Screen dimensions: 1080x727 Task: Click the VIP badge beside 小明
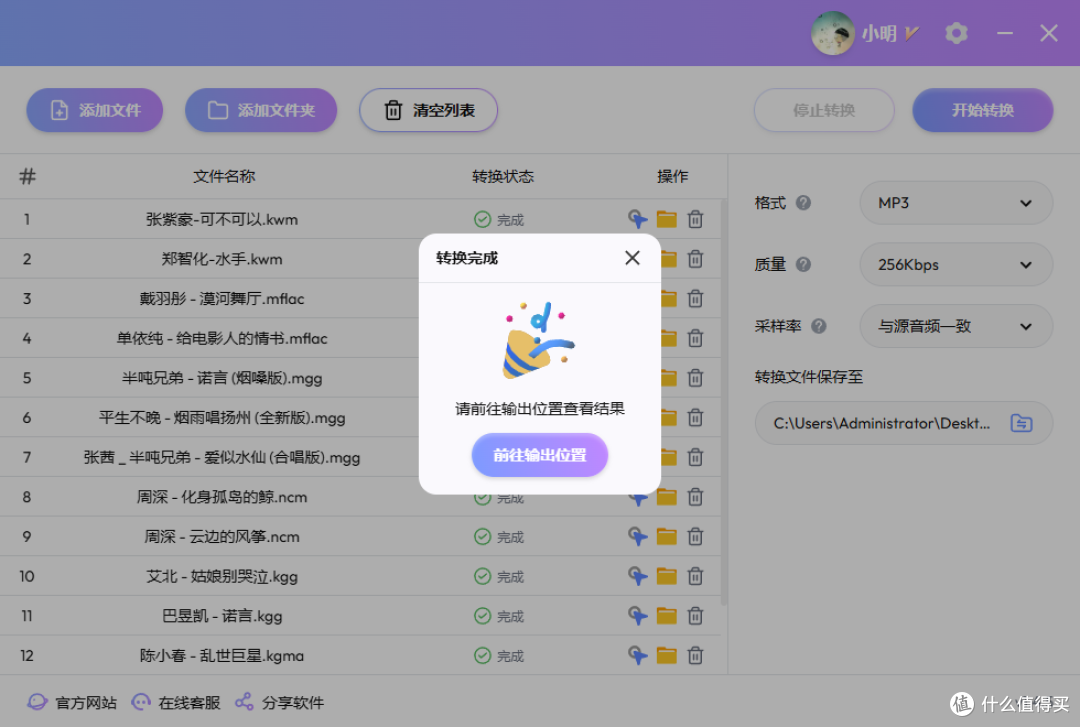[911, 33]
